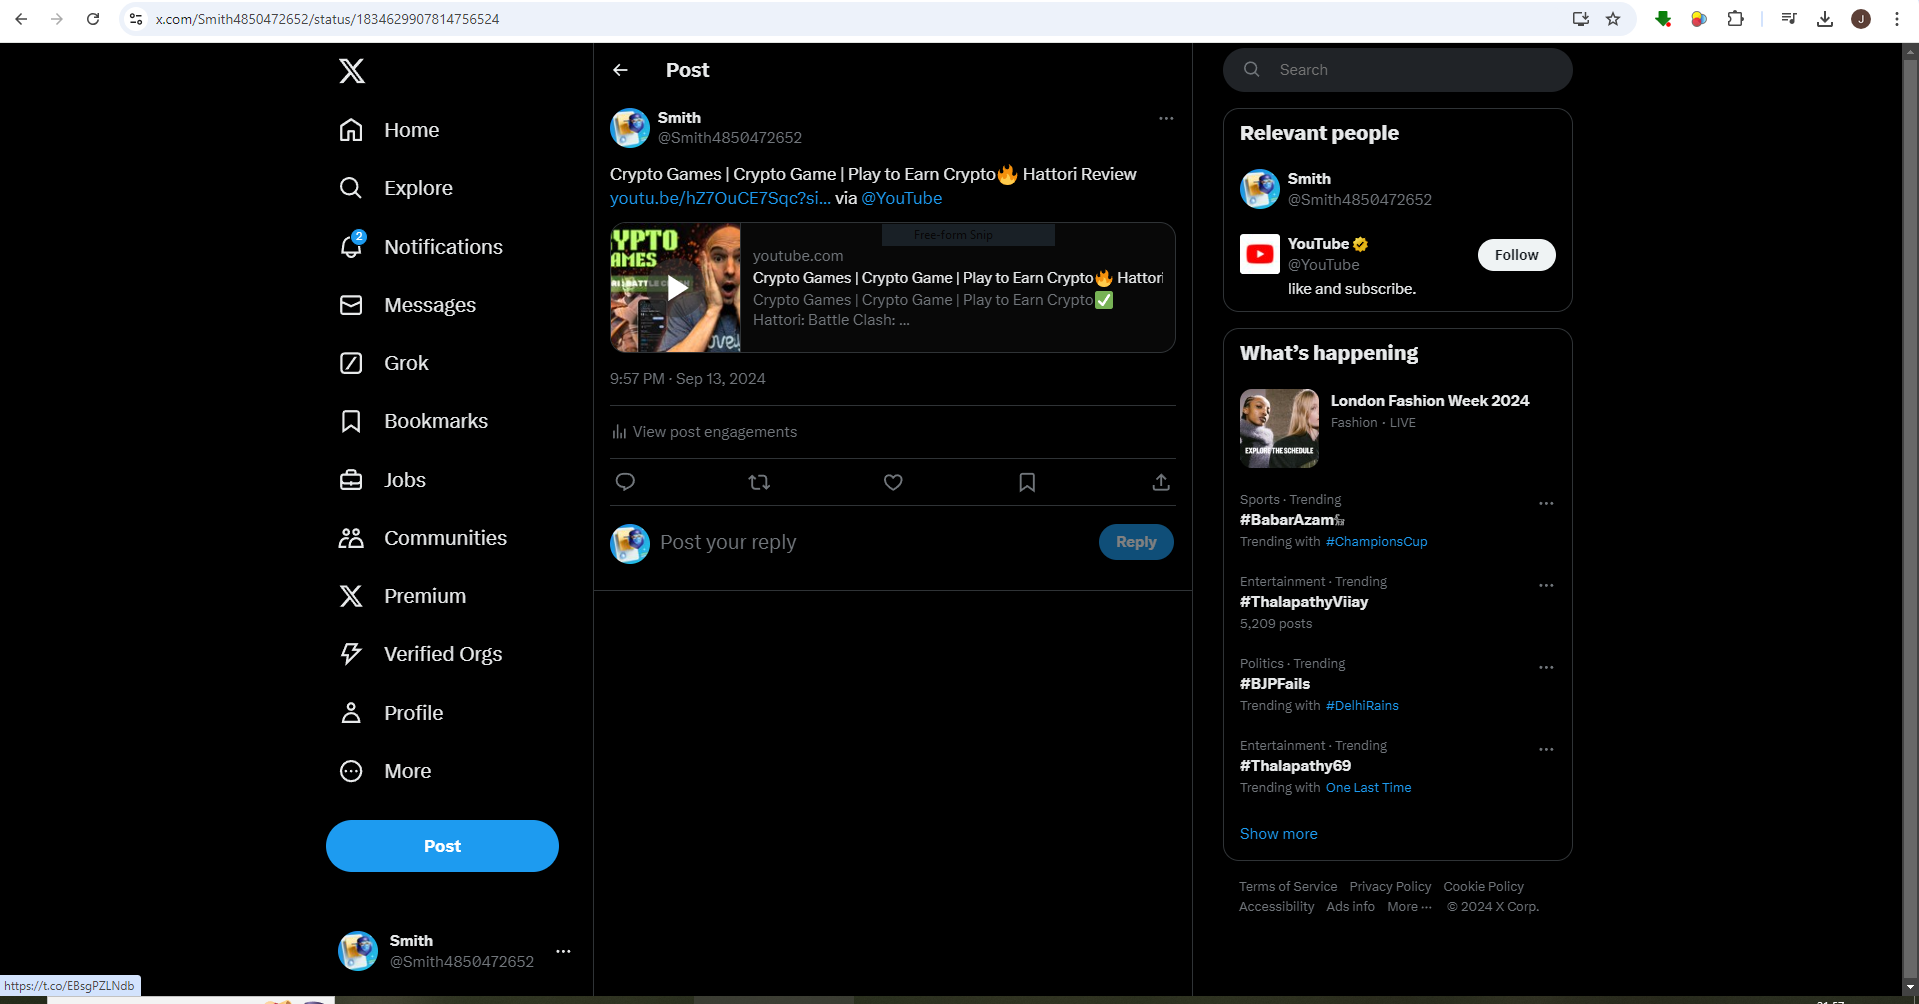Open account switcher dots beside Smith

point(563,951)
